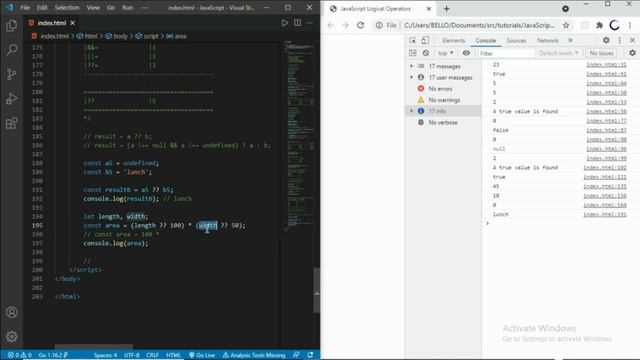The width and height of the screenshot is (640, 360).
Task: Select the No verbose filter row
Action: [443, 122]
